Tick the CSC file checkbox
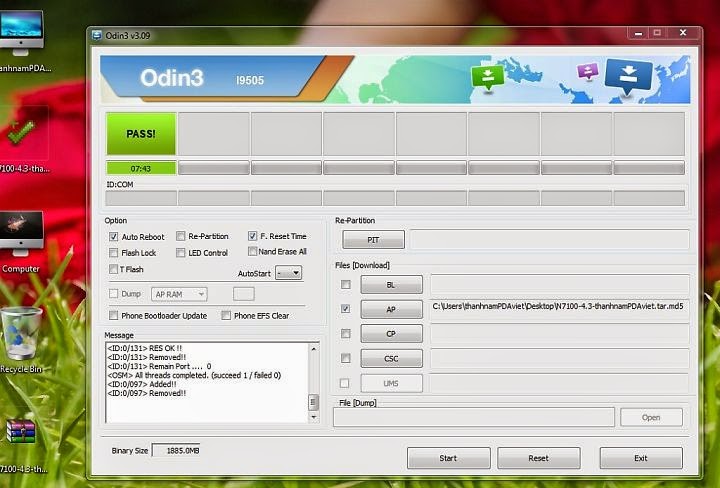 click(x=345, y=358)
